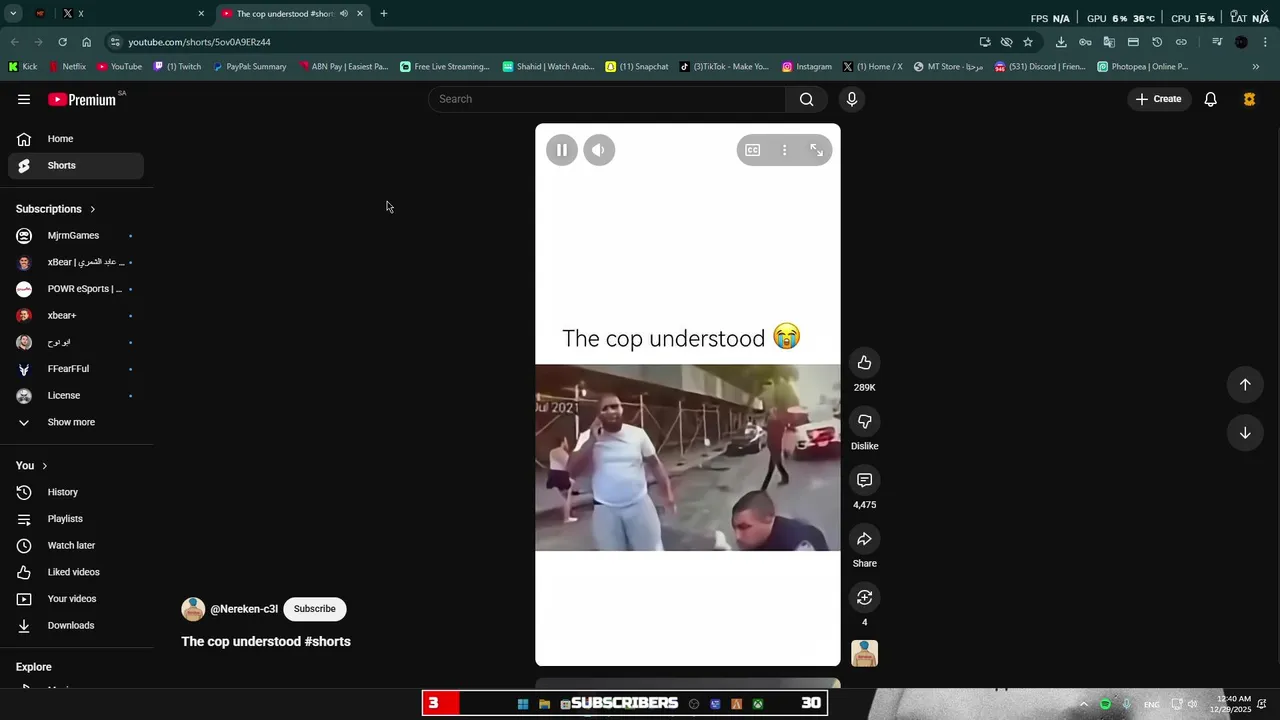Expand the You section
Screen dimensions: 1280x720
pyautogui.click(x=32, y=466)
